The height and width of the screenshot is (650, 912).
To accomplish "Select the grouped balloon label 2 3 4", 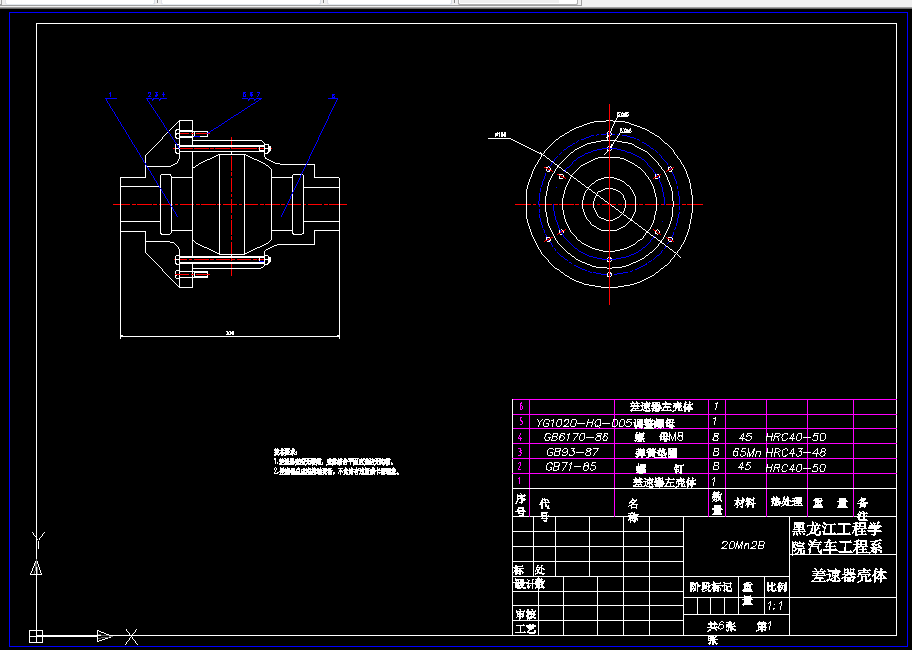I will 156,94.
